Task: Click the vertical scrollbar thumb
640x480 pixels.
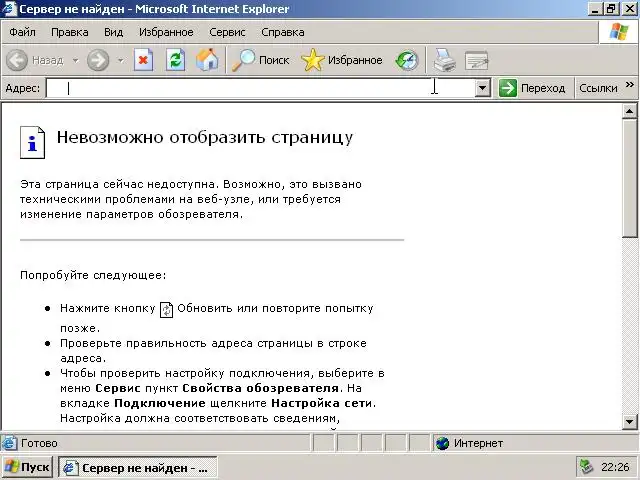Action: pyautogui.click(x=629, y=178)
